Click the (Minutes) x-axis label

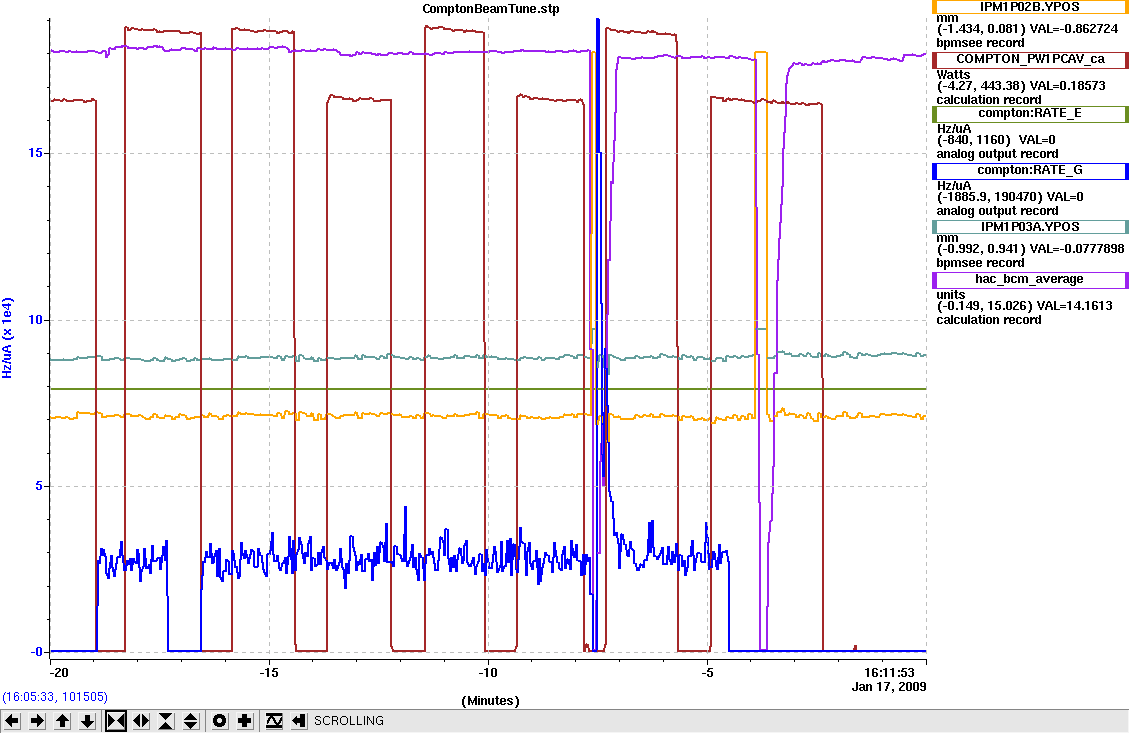pos(490,701)
